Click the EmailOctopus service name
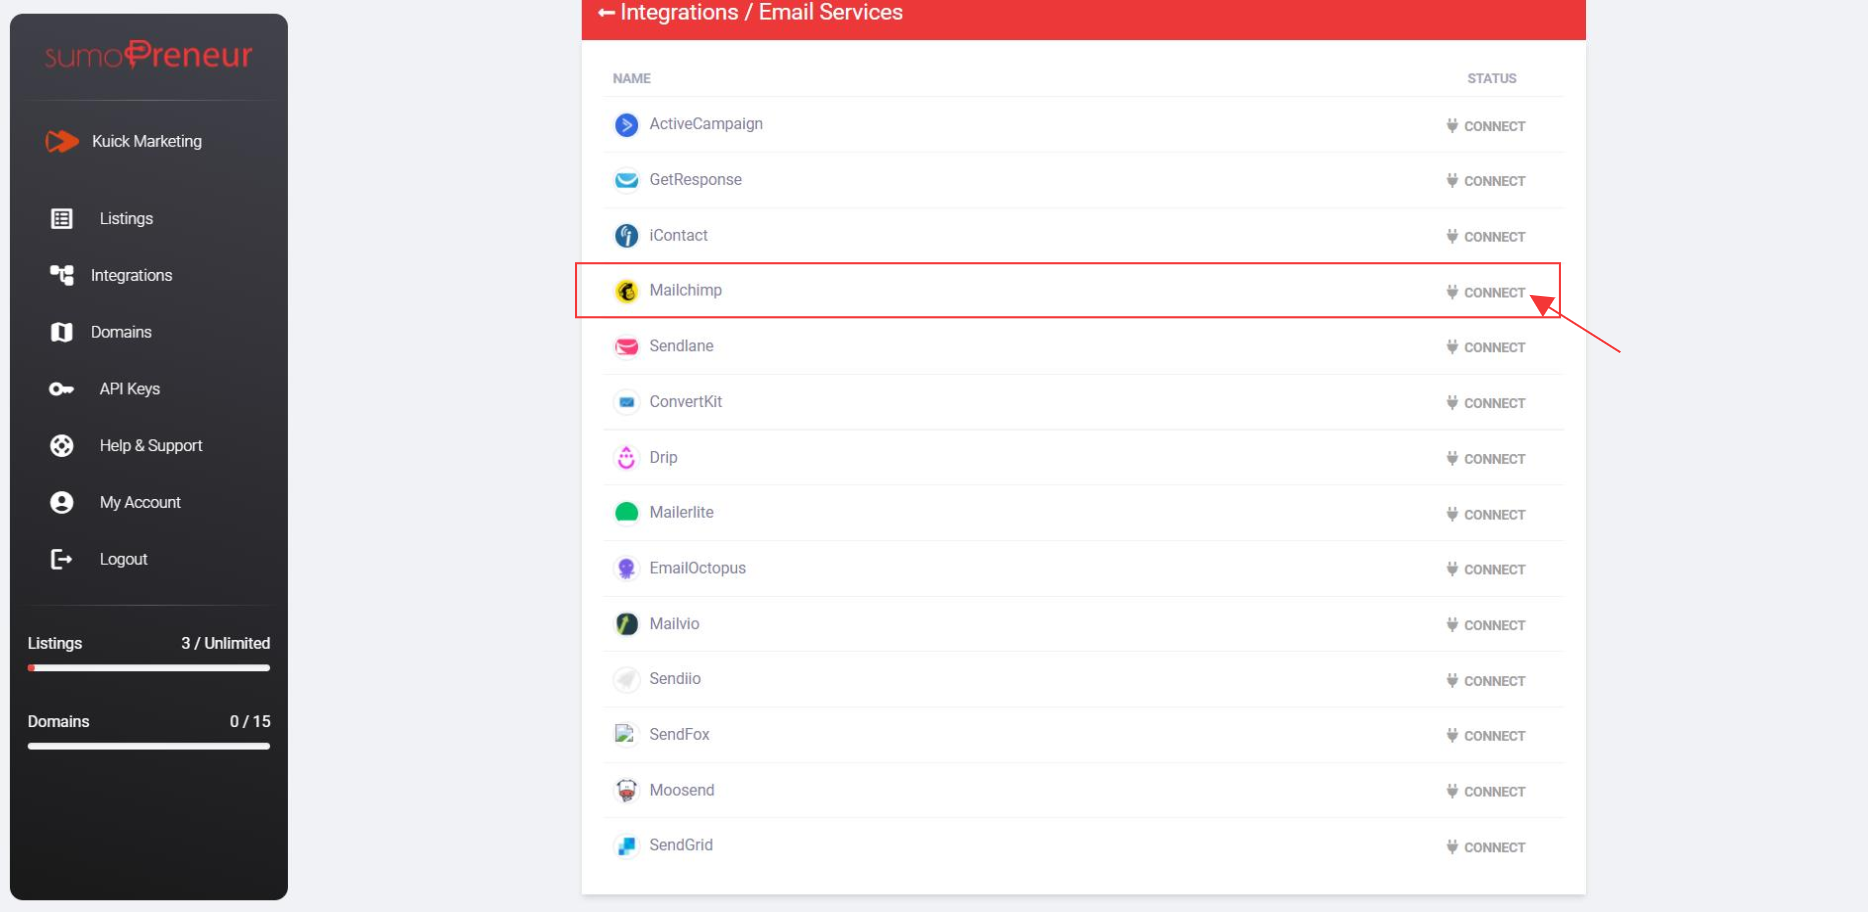The width and height of the screenshot is (1868, 912). click(x=698, y=568)
